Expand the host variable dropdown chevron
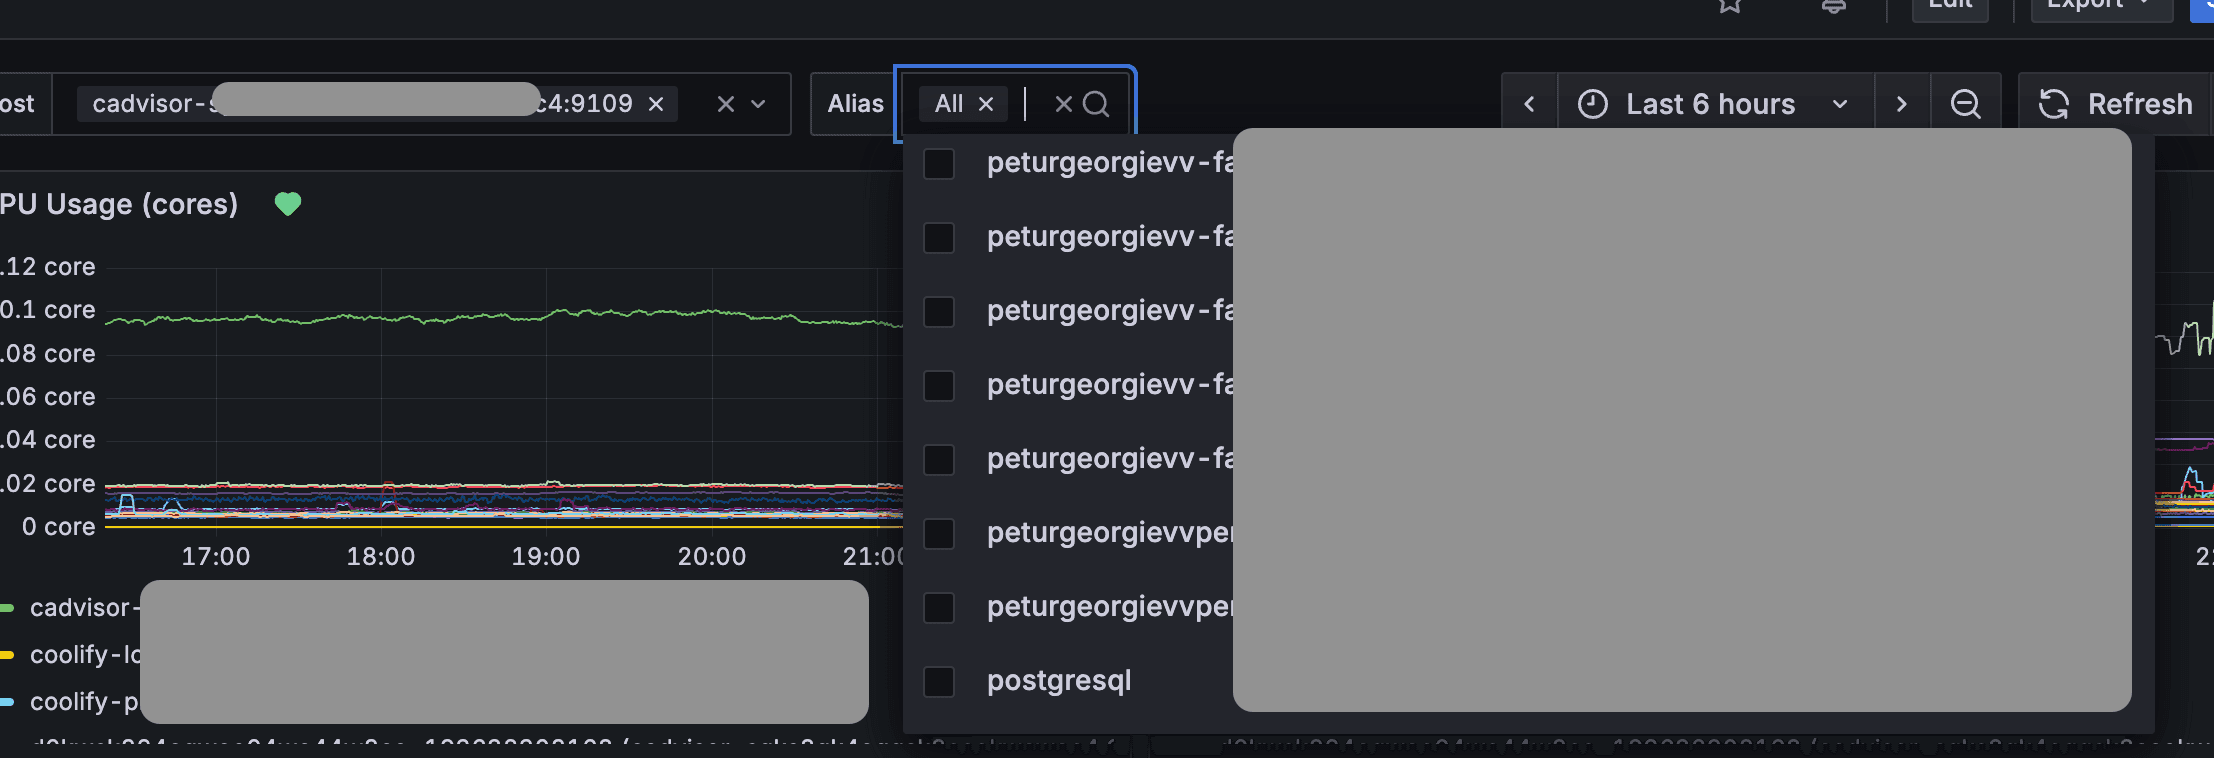2214x758 pixels. click(759, 104)
